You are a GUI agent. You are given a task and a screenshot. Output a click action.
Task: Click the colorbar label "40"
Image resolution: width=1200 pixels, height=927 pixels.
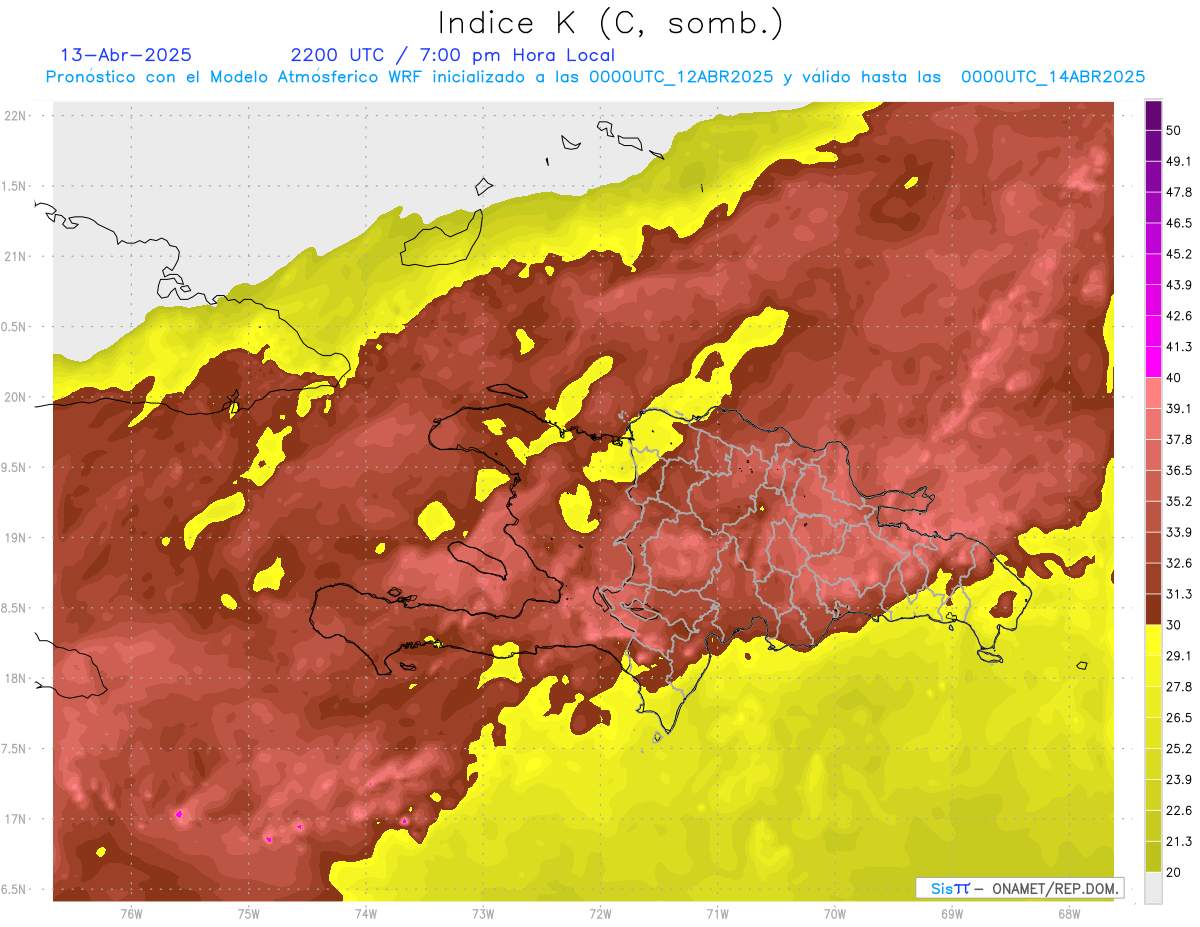(1175, 377)
